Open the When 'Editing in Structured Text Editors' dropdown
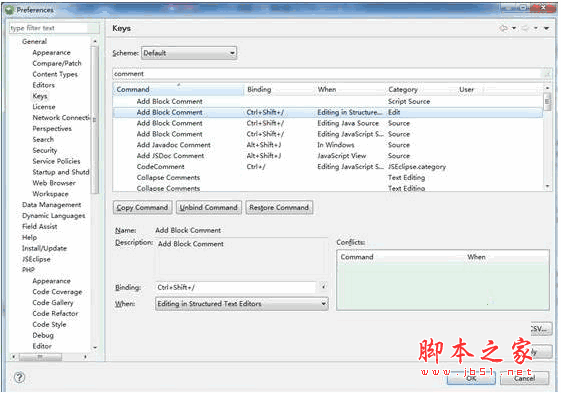561x393 pixels. tap(242, 304)
